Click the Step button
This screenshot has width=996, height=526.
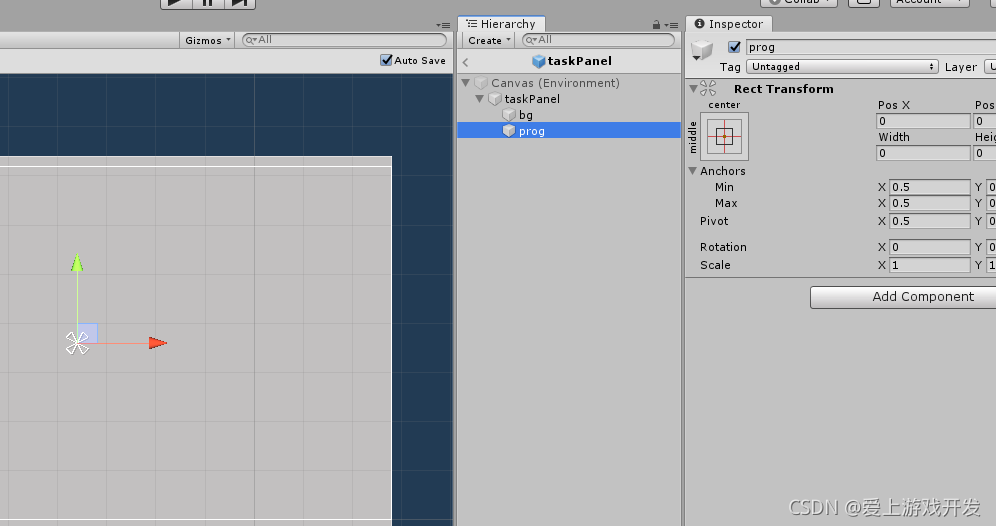tap(239, 3)
